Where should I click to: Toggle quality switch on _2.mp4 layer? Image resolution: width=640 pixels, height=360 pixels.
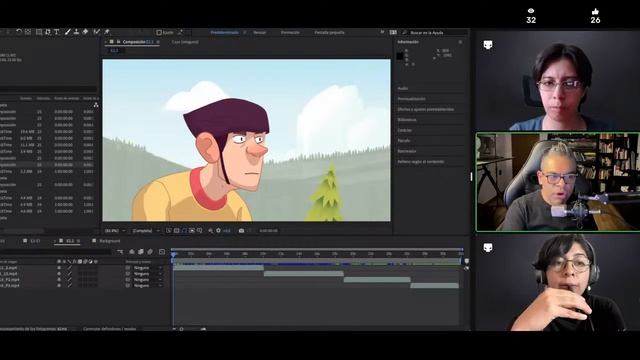(69, 268)
